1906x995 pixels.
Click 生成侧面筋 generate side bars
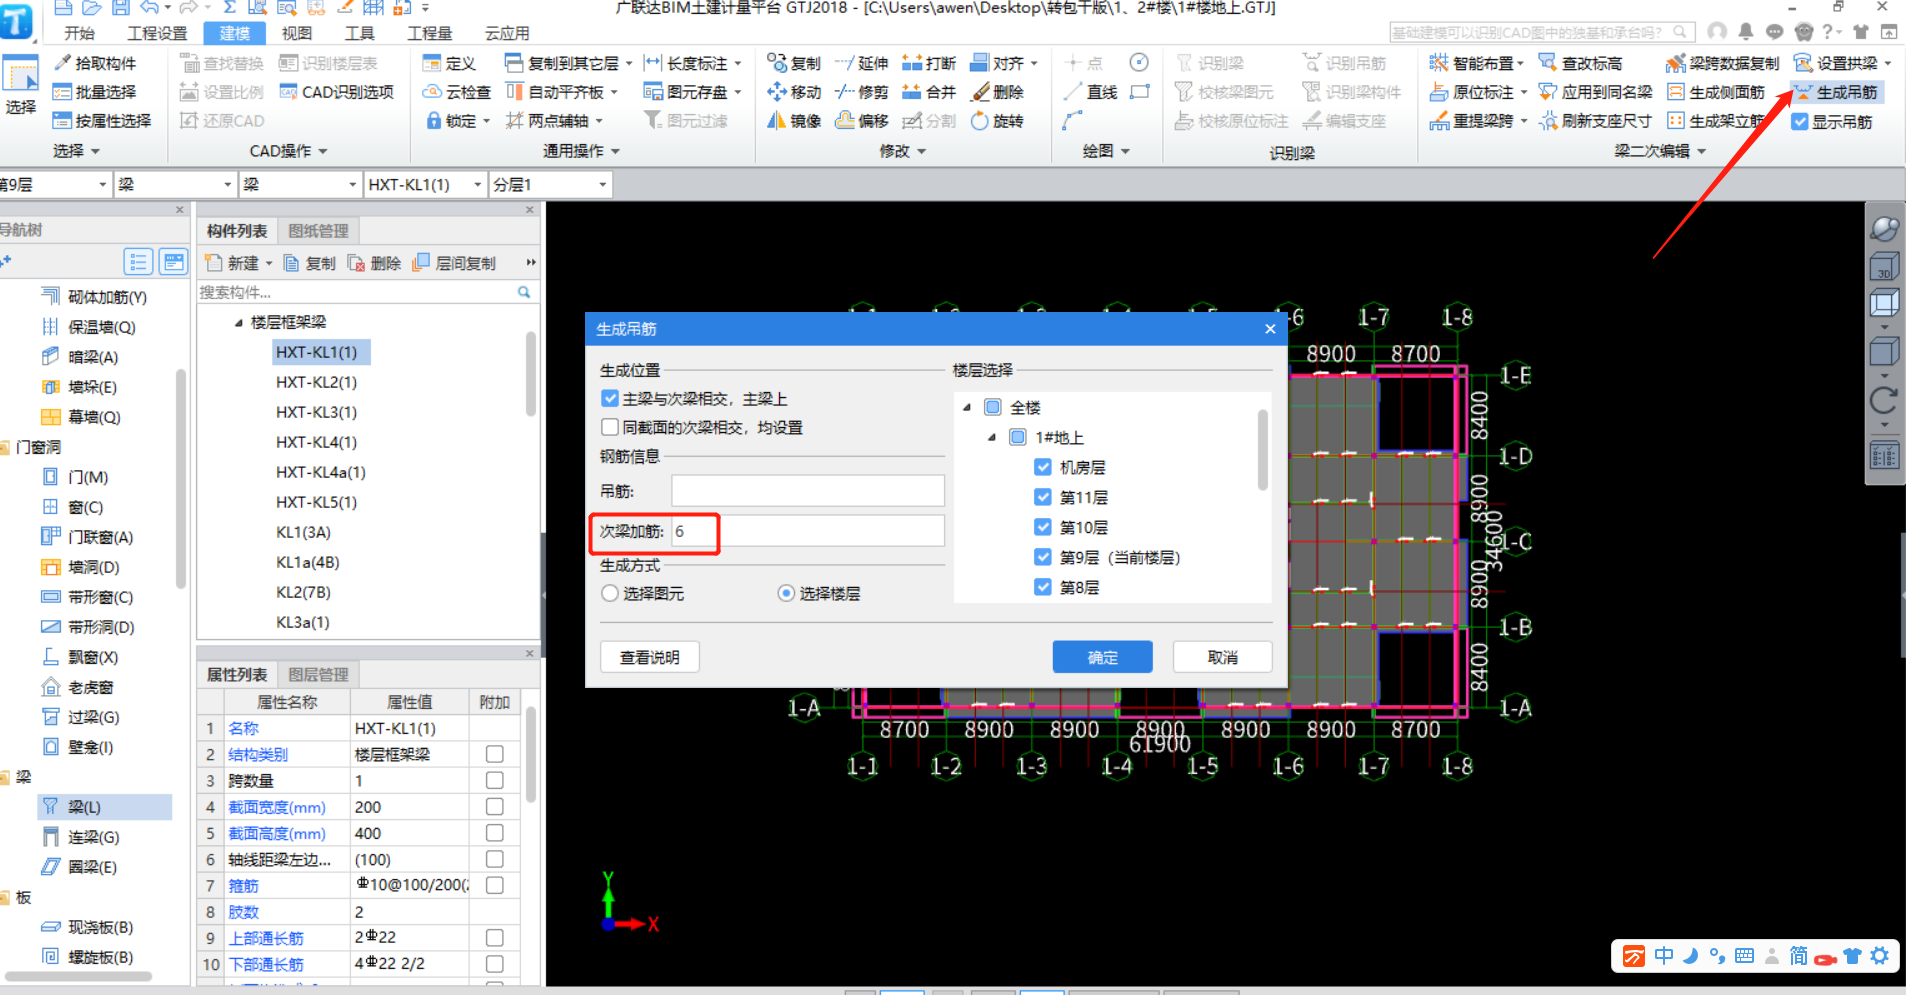pyautogui.click(x=1715, y=92)
